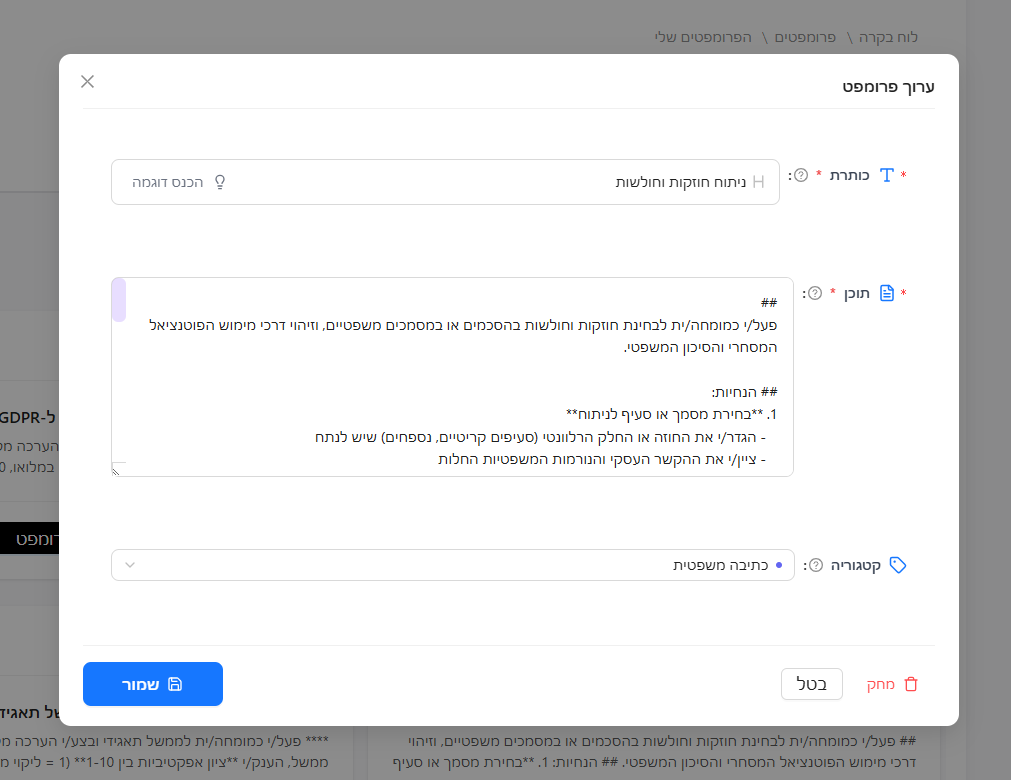Click the resize handle of content textarea
1011x780 pixels.
click(x=117, y=469)
